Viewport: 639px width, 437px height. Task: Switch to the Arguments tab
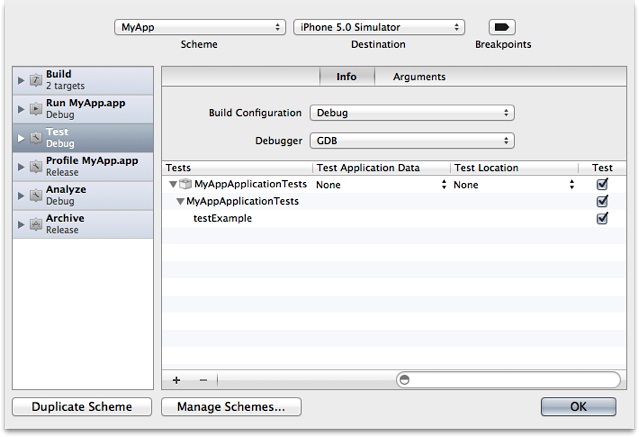[419, 77]
